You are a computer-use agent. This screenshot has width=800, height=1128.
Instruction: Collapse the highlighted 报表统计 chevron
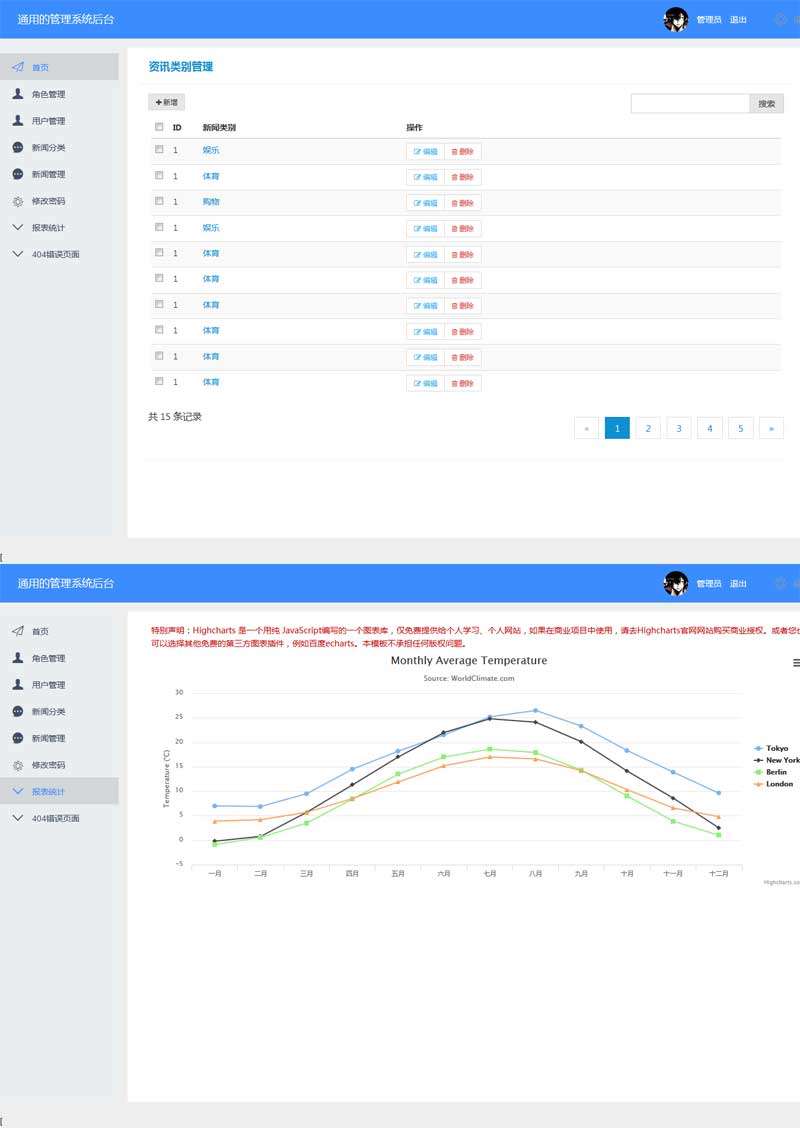18,791
